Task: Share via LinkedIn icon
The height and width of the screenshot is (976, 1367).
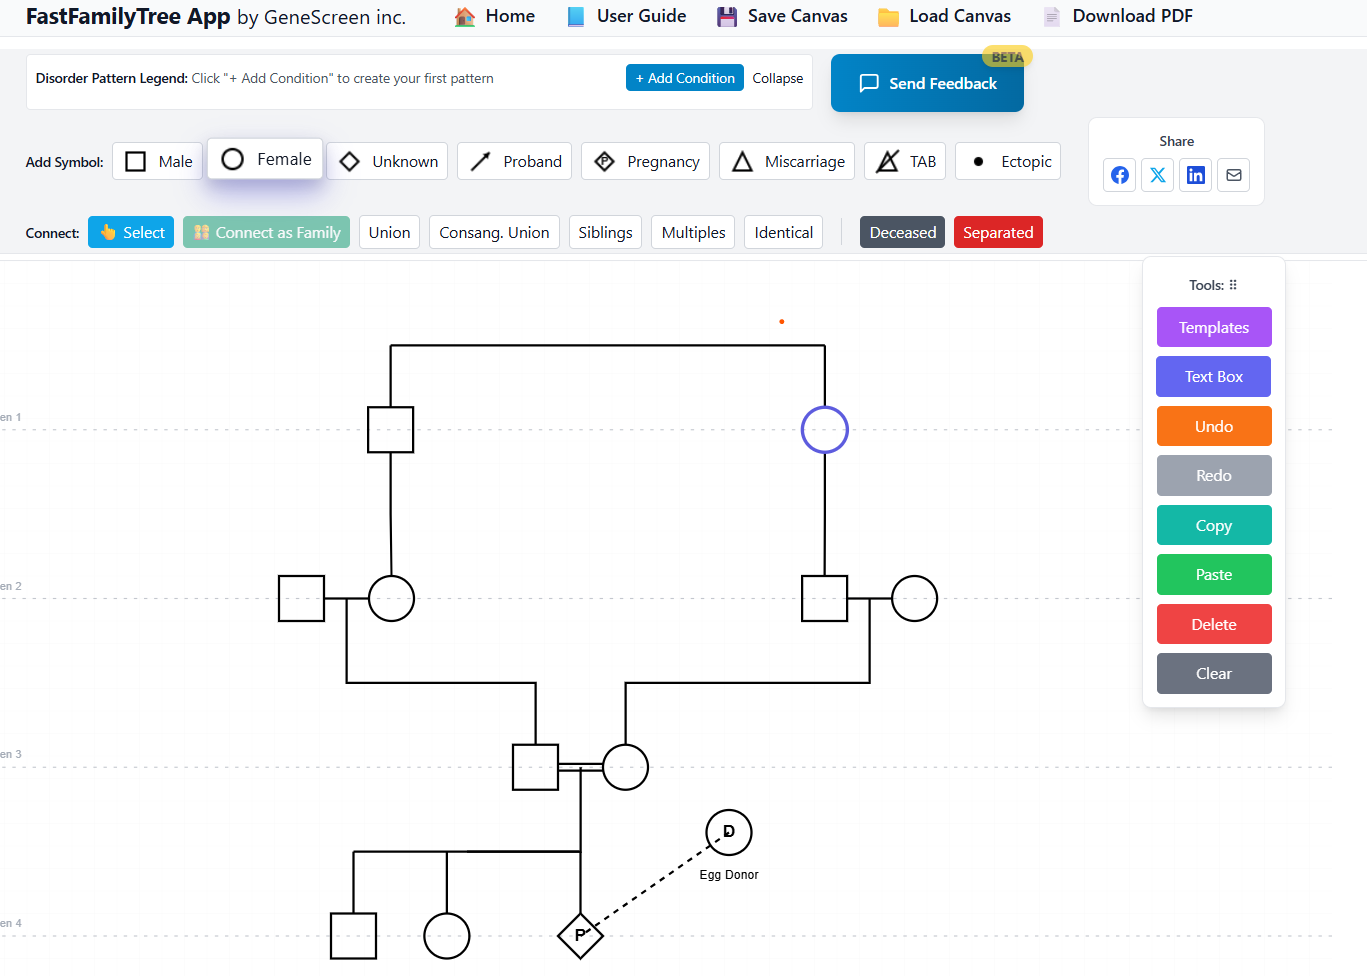Action: tap(1196, 175)
